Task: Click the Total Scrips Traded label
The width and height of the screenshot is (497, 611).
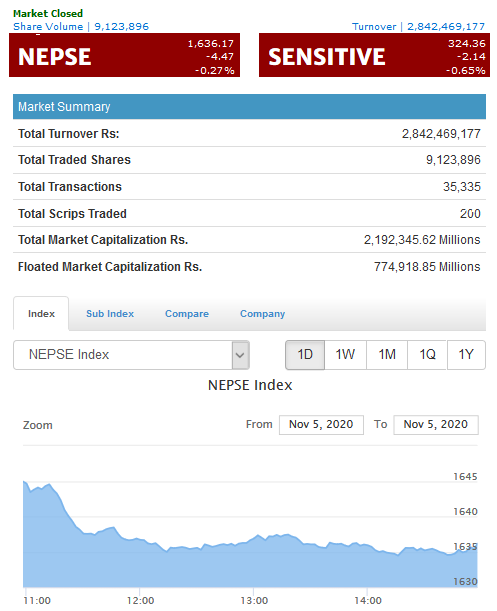Action: 72,214
